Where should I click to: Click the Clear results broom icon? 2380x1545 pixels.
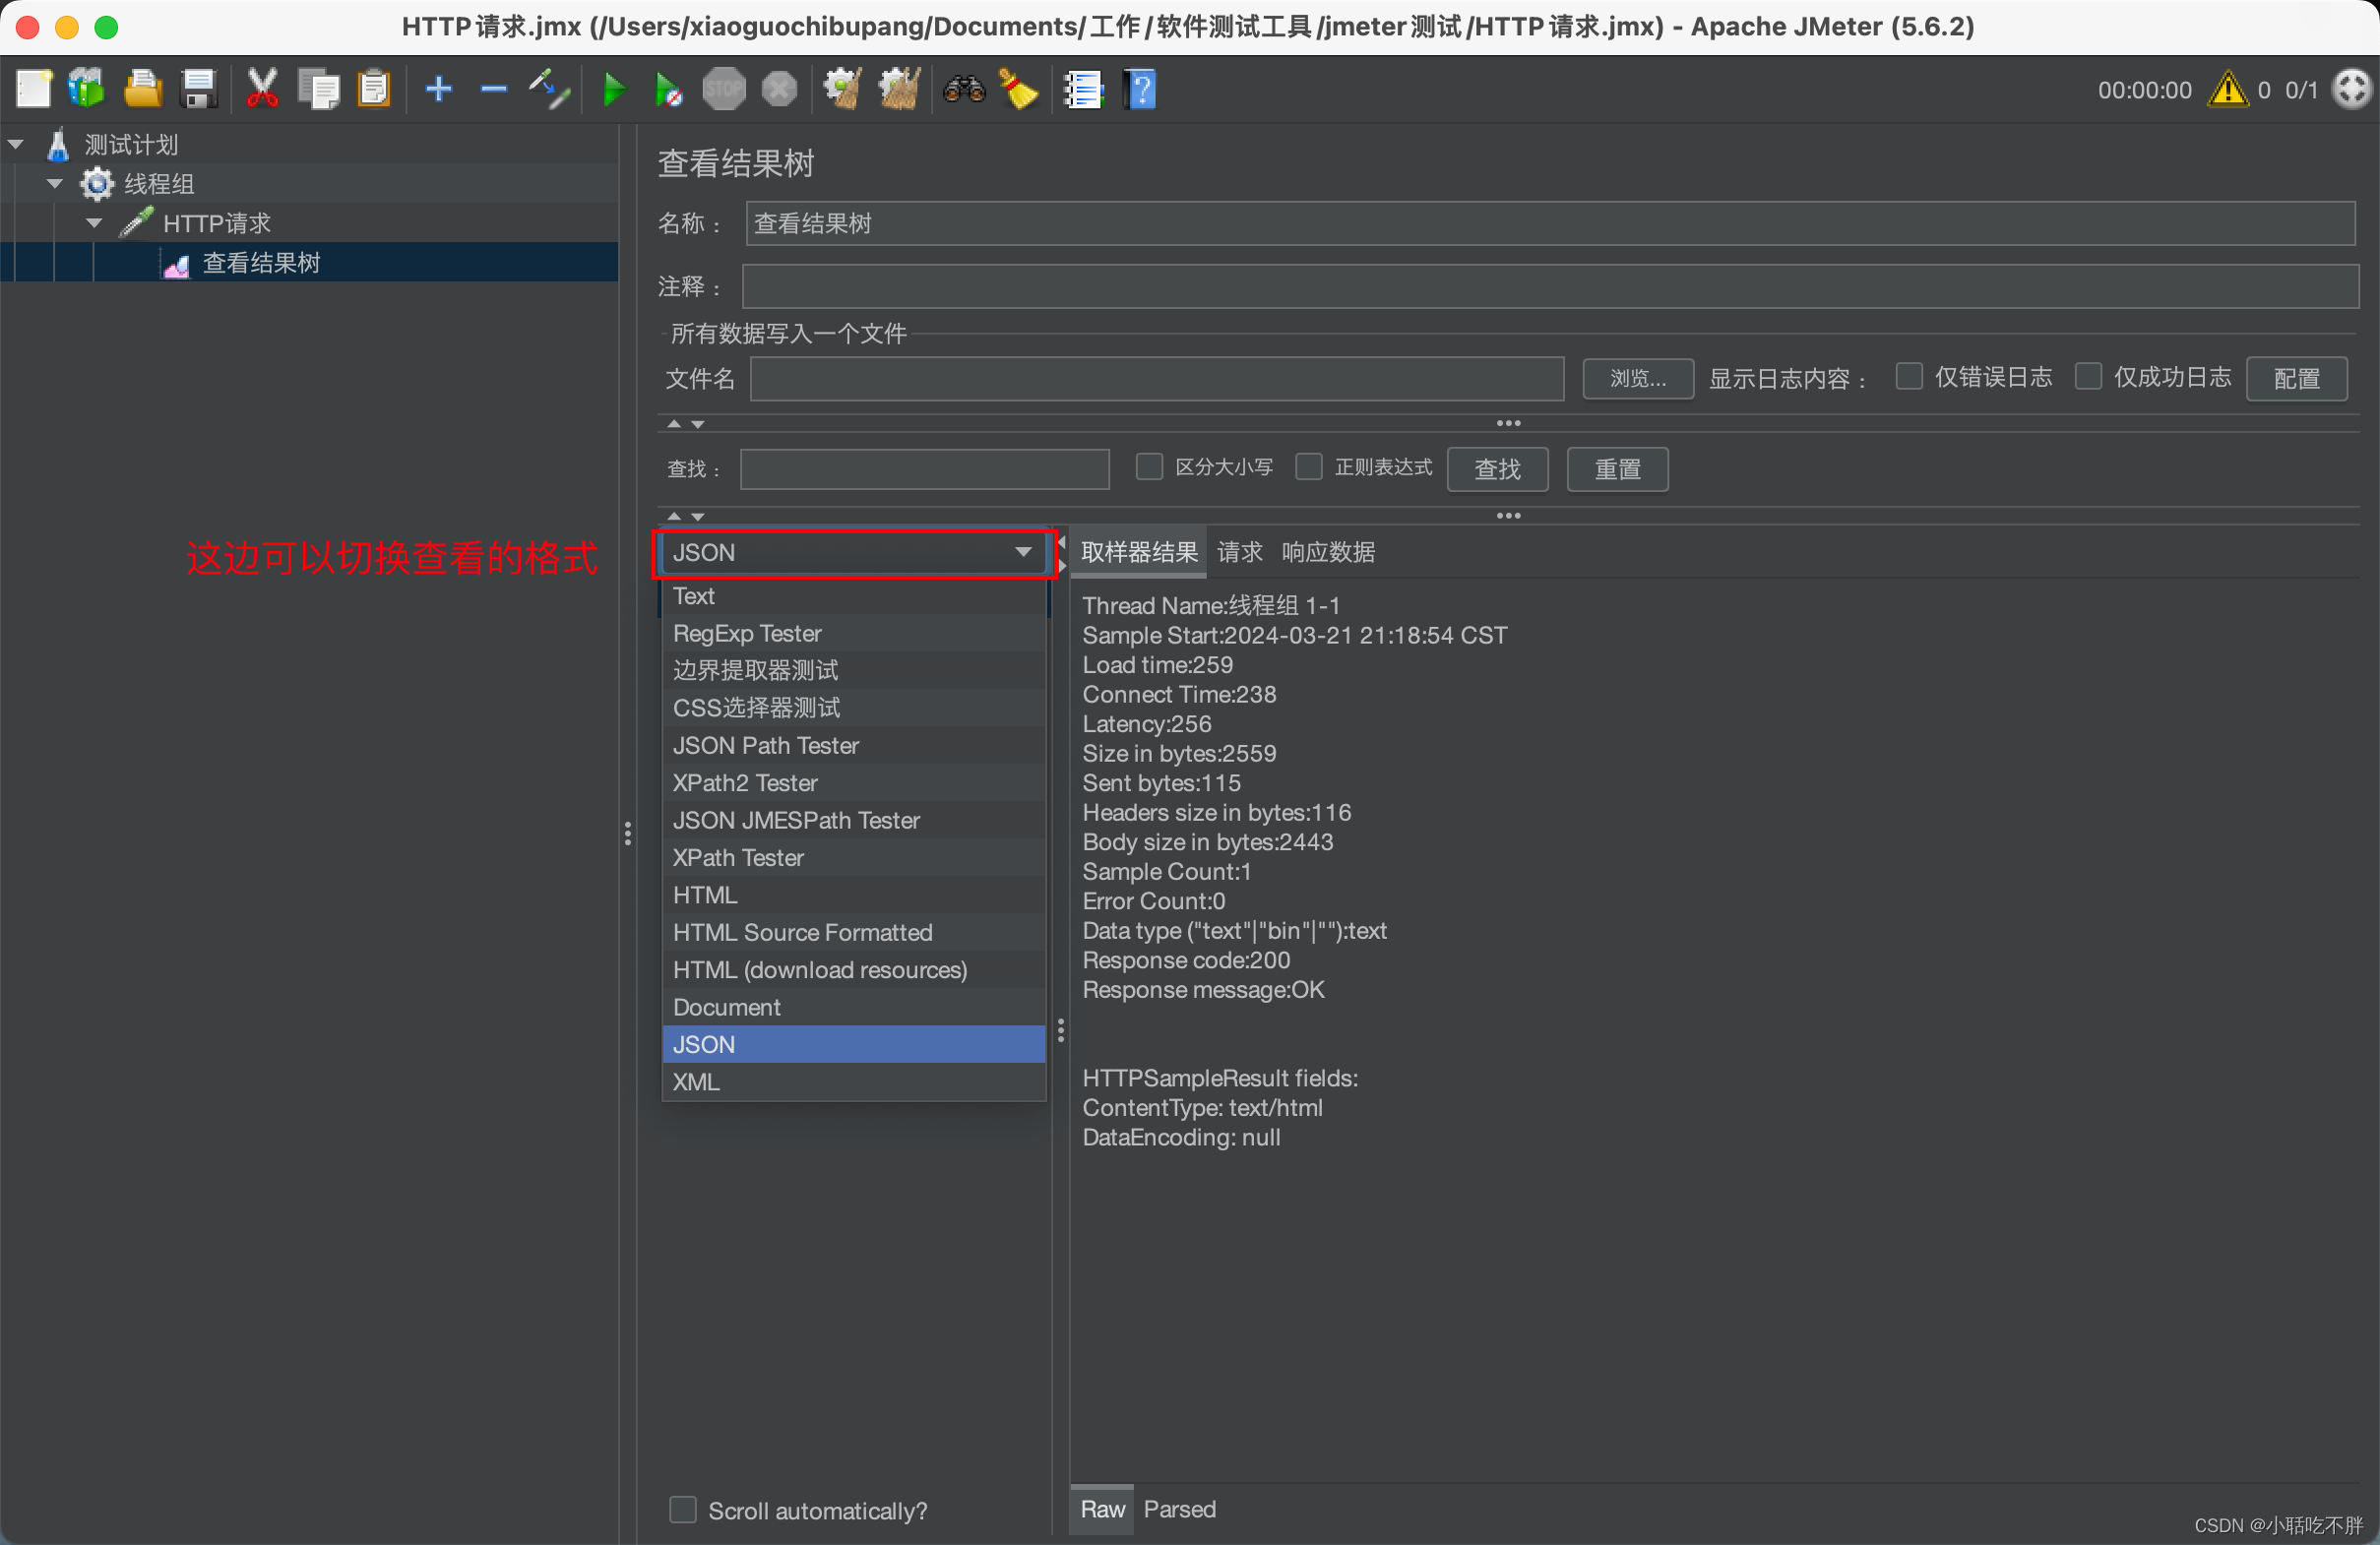coord(843,90)
